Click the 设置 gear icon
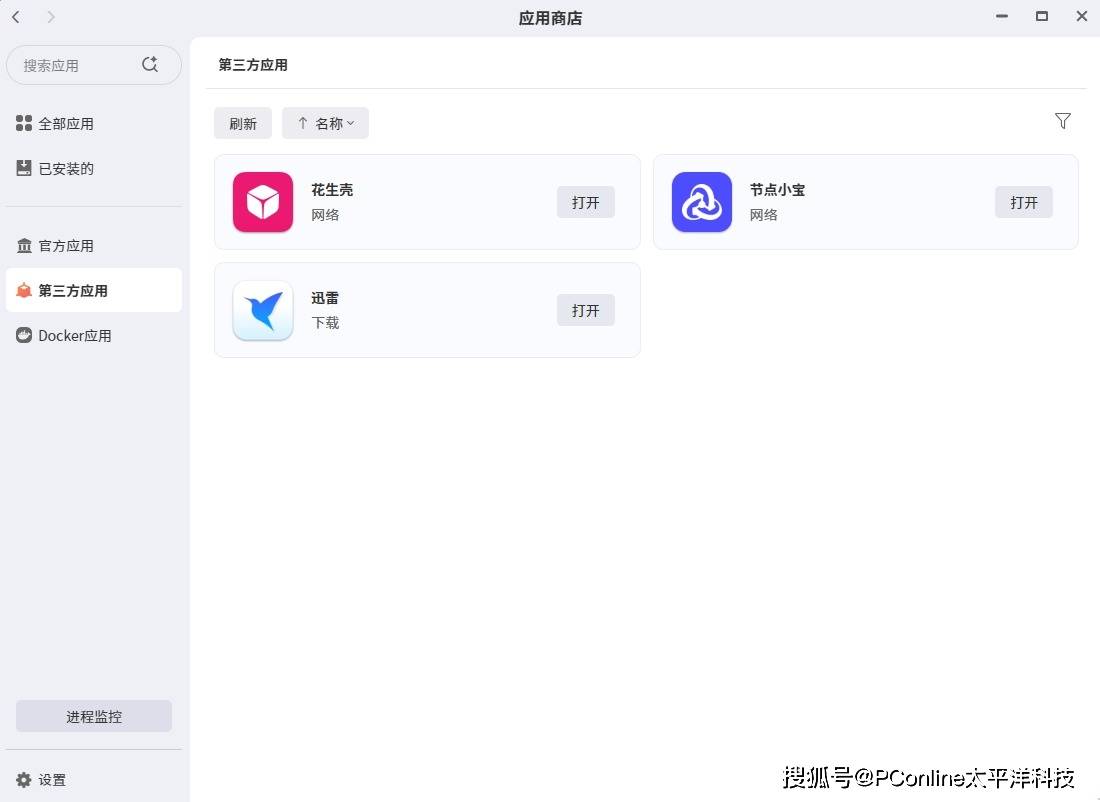Screen dimensions: 1100x802 coord(24,780)
